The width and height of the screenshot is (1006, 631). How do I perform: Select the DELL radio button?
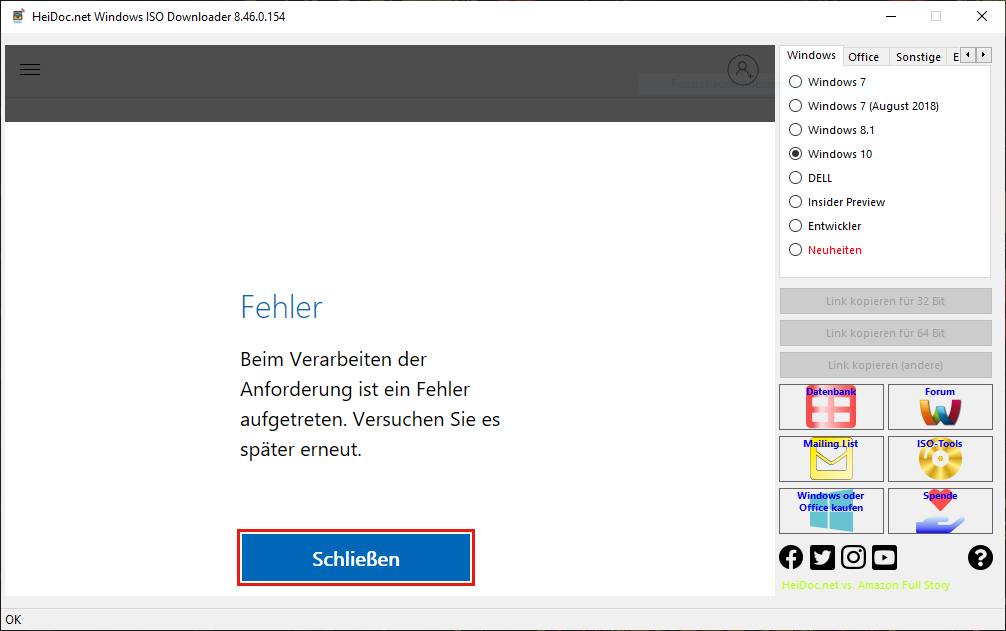coord(810,178)
